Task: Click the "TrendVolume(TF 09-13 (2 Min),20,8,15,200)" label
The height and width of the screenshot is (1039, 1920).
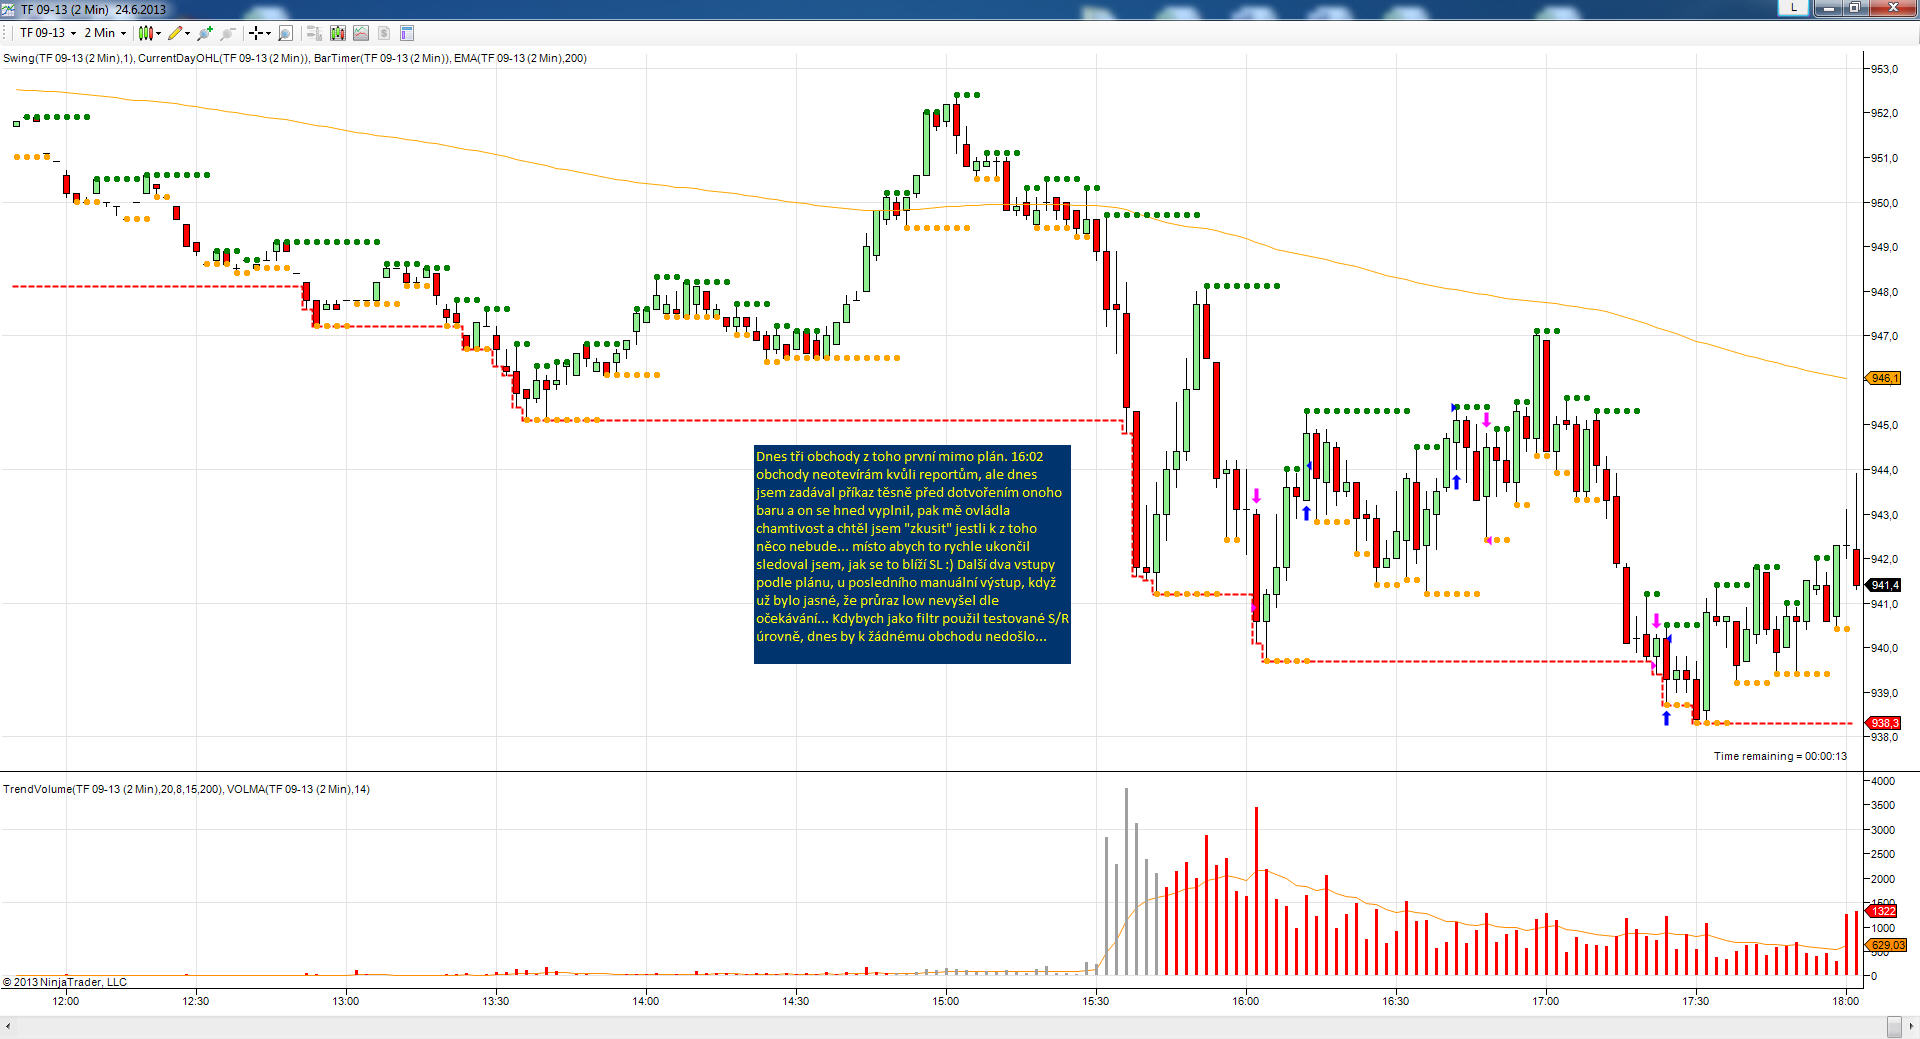Action: click(x=112, y=789)
